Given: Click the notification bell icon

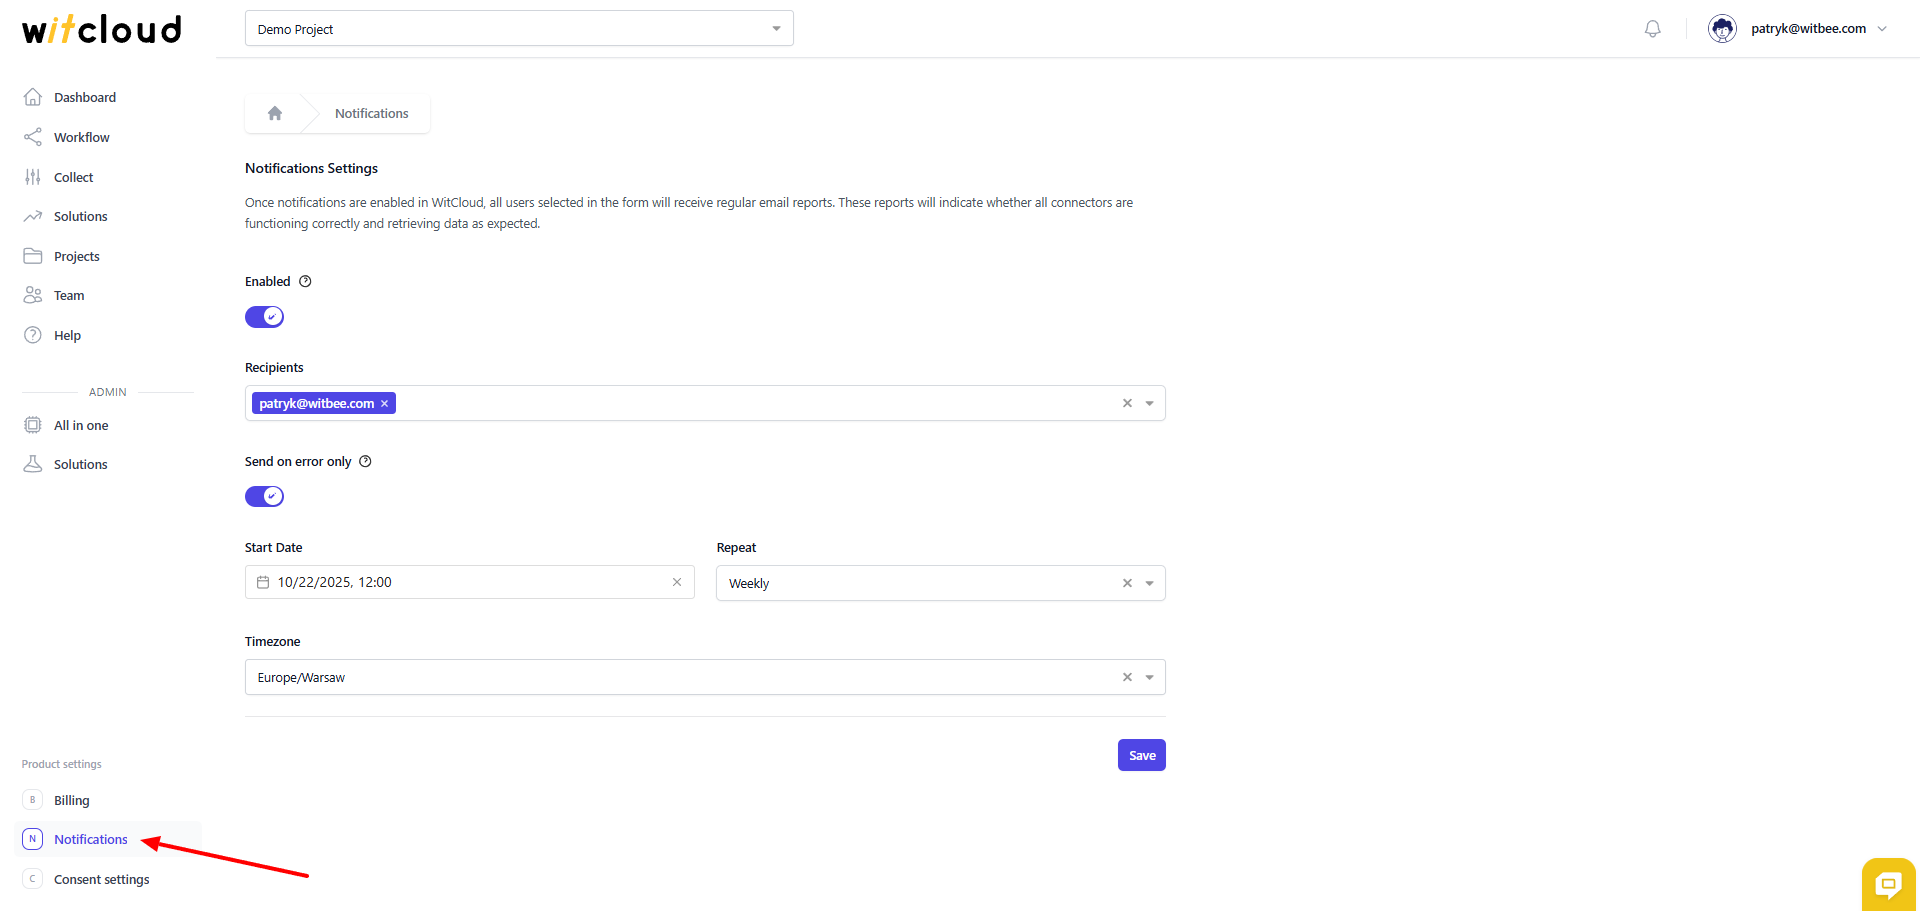Looking at the screenshot, I should (x=1652, y=29).
